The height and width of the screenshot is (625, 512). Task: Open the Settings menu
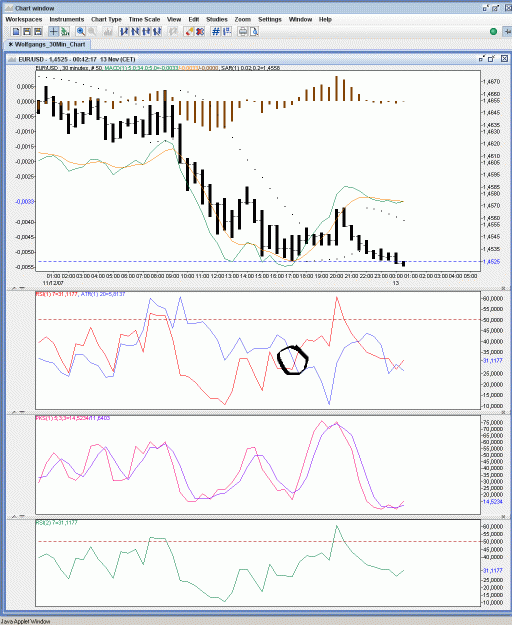click(270, 19)
